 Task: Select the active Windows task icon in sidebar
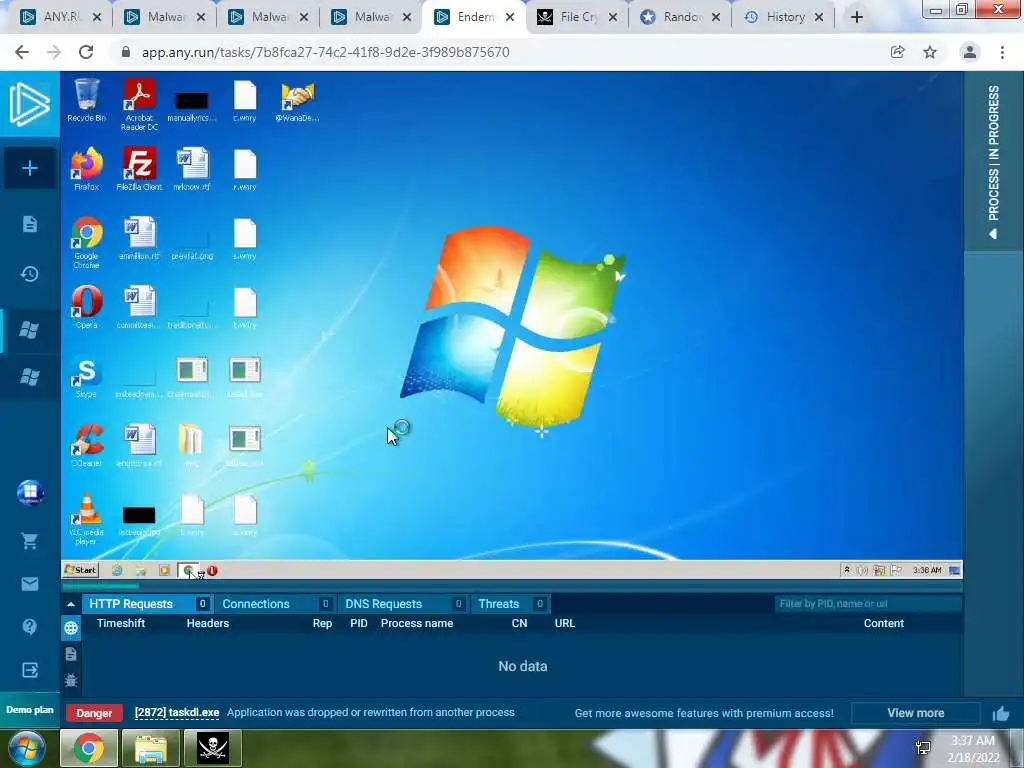pyautogui.click(x=29, y=330)
